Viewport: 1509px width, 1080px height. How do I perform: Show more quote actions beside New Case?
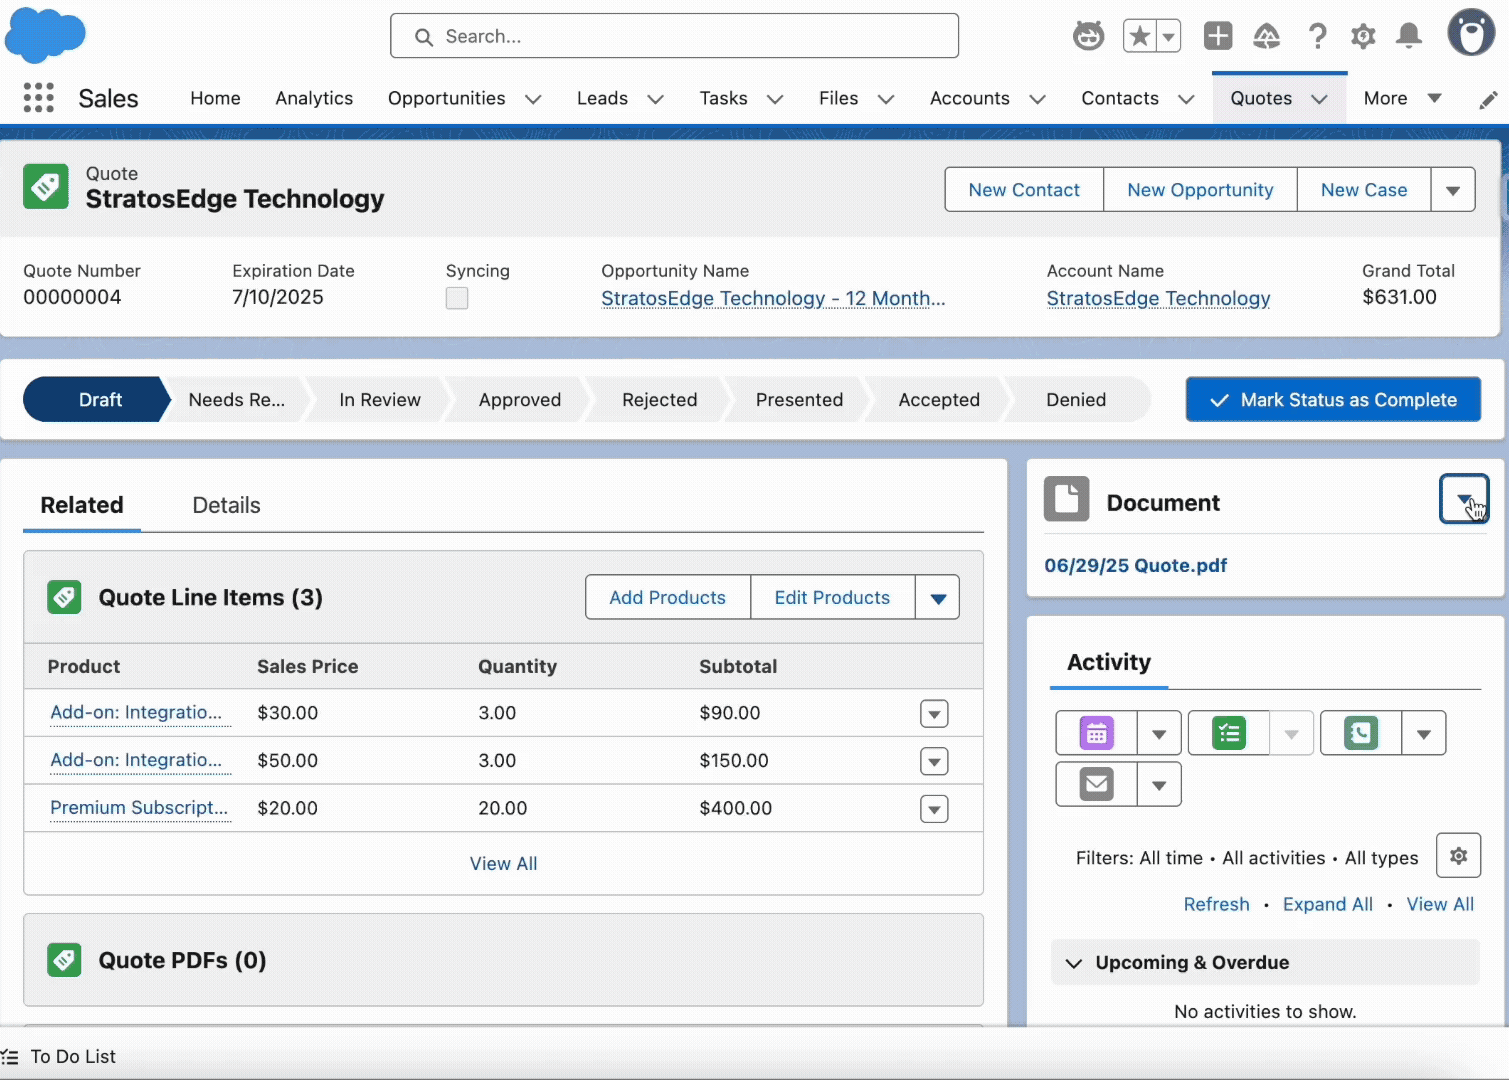pyautogui.click(x=1453, y=190)
